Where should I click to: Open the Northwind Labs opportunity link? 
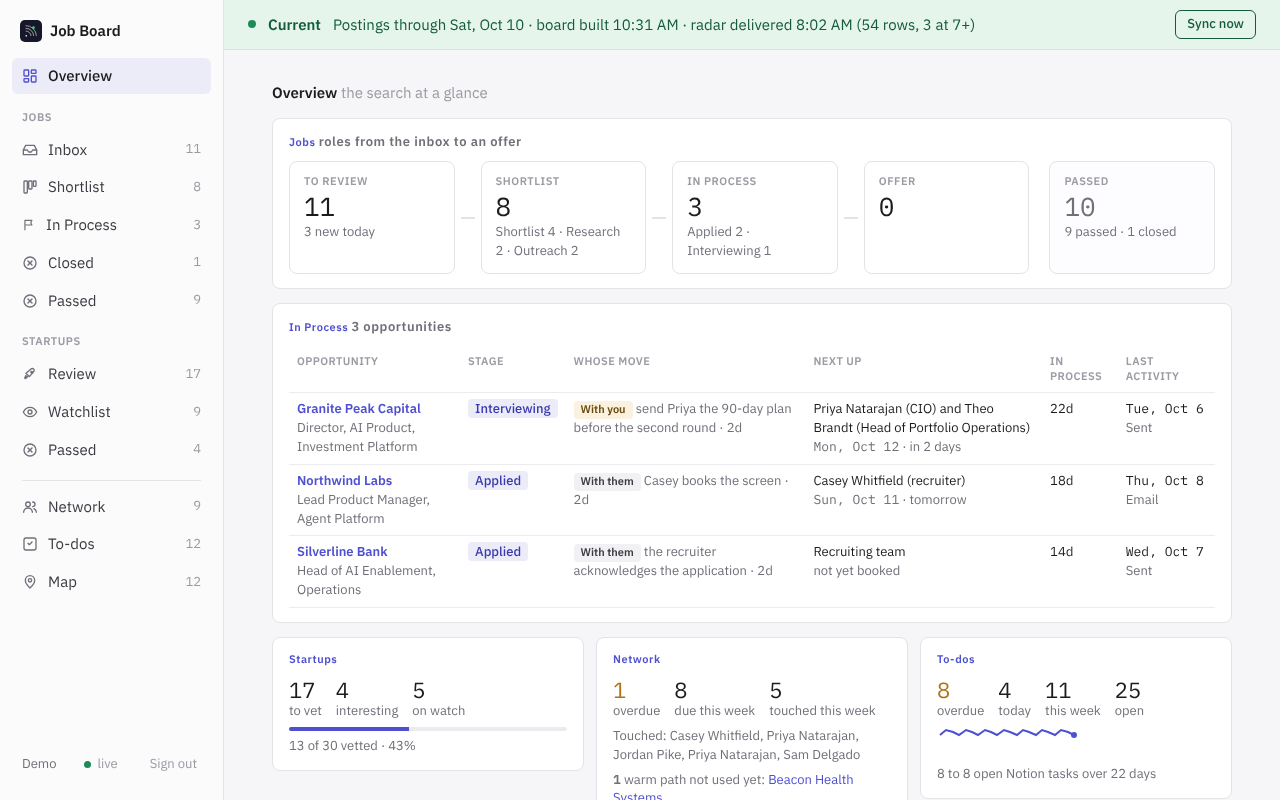coord(344,480)
